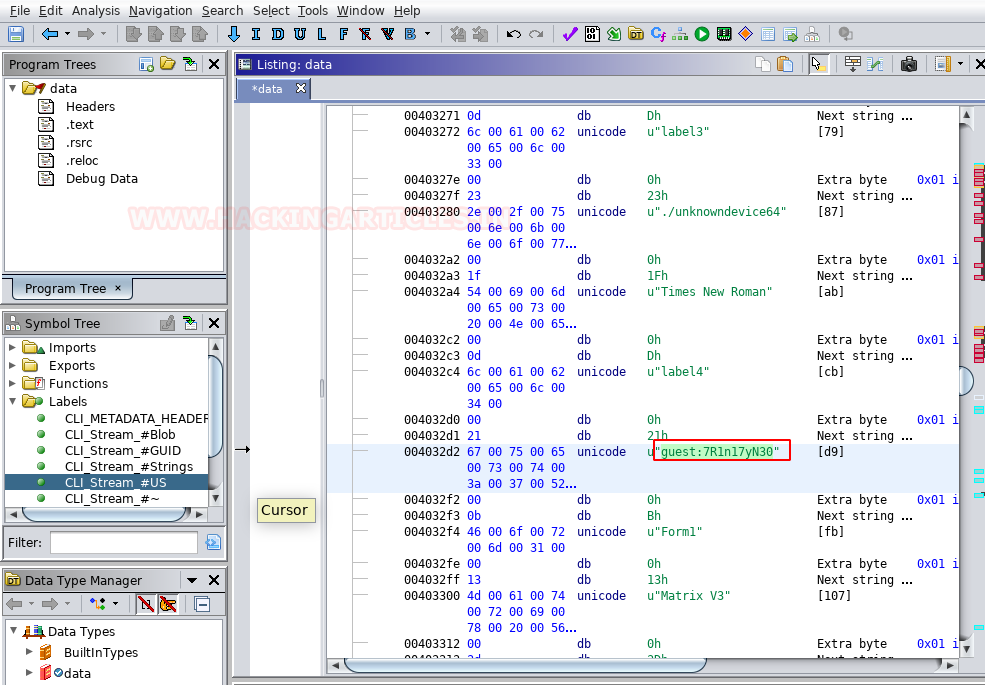Click the 'L' next label icon

click(x=322, y=34)
